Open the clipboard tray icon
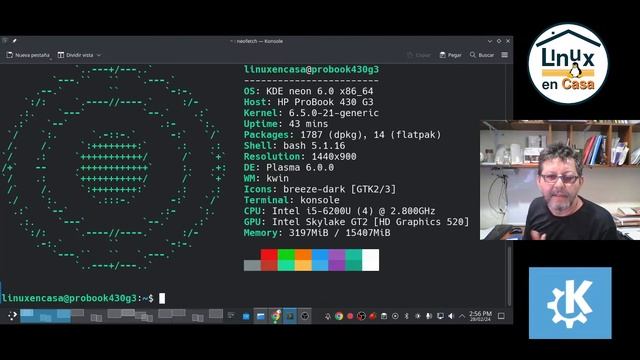The height and width of the screenshot is (360, 640). 384,316
